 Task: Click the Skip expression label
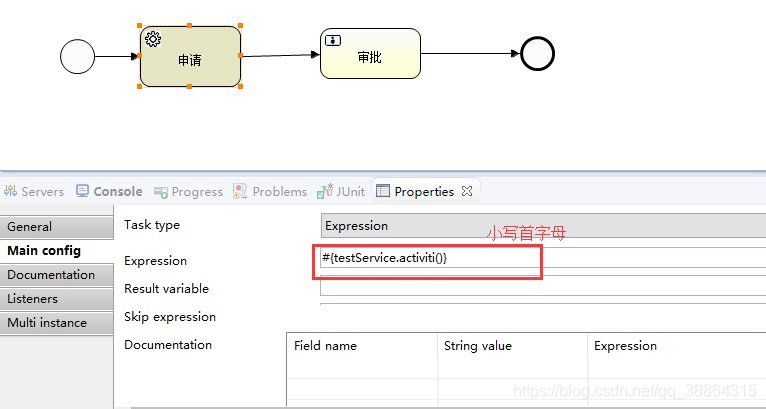[x=170, y=317]
